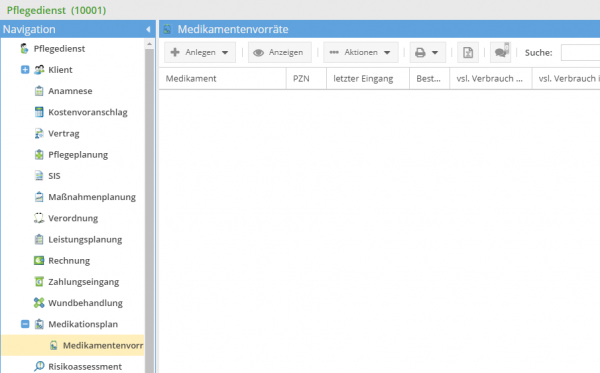Sort by the letzter Eingang column header
The width and height of the screenshot is (600, 373).
(368, 78)
